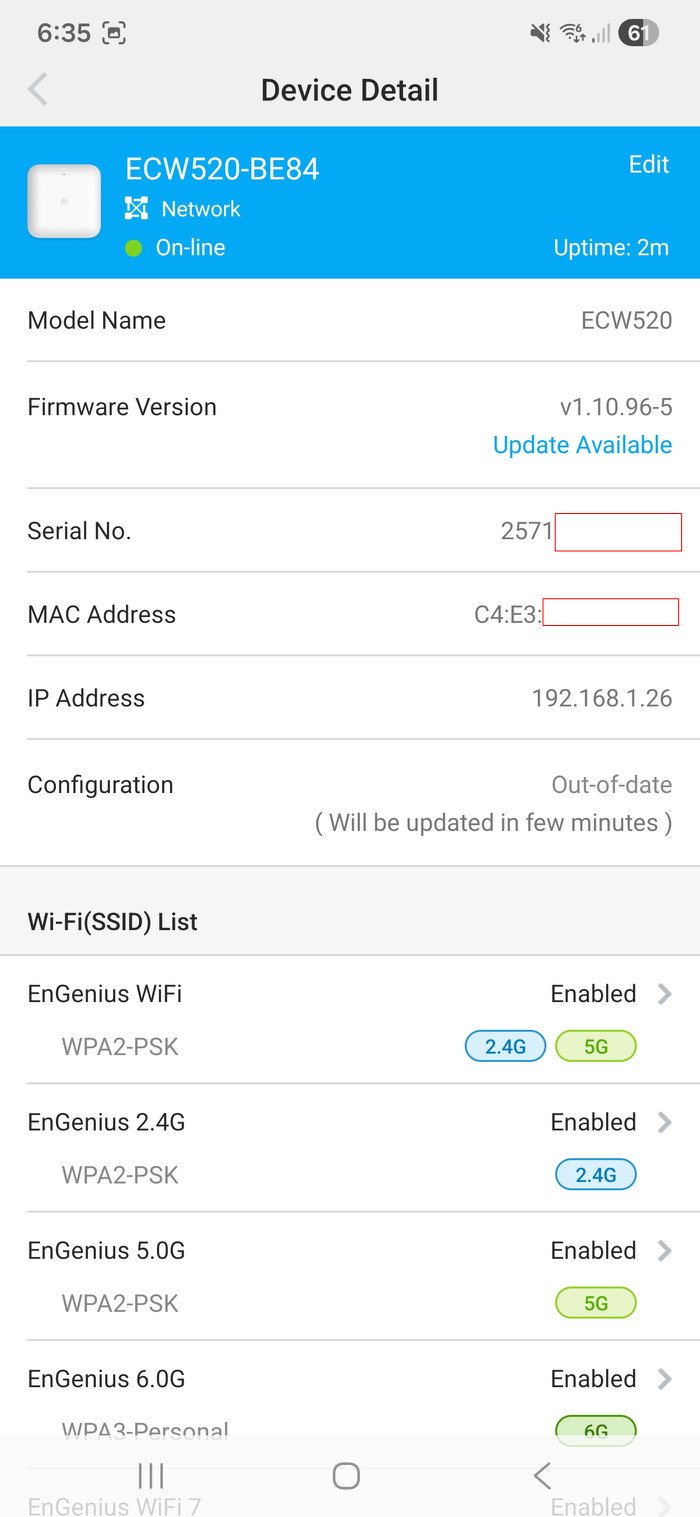Expand EnGenius 5.0G SSID chevron
The width and height of the screenshot is (700, 1517).
(x=664, y=1250)
